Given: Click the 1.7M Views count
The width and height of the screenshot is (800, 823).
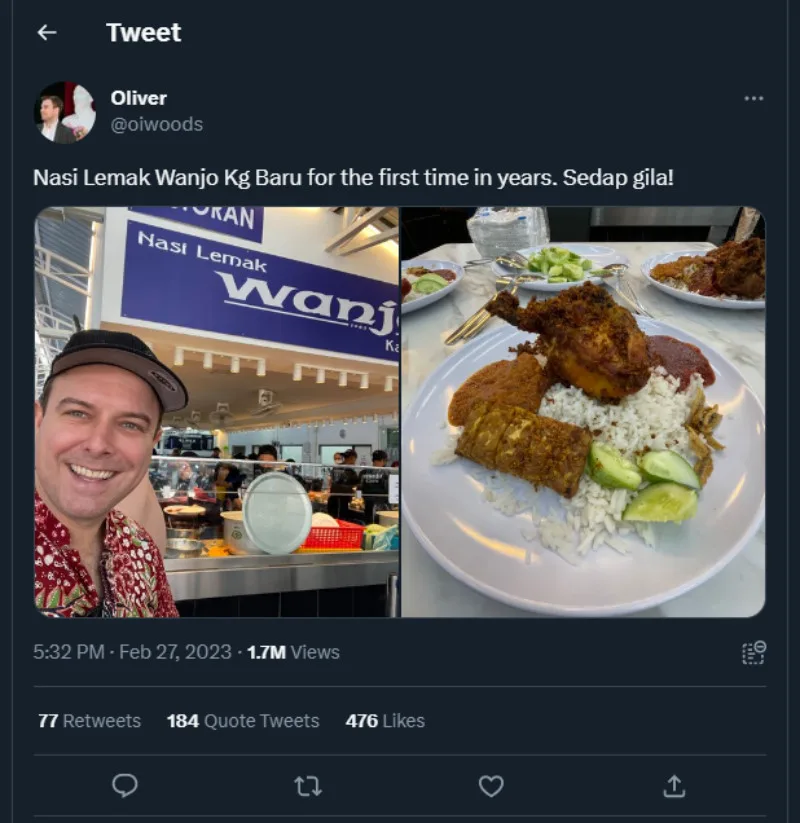Looking at the screenshot, I should 293,652.
